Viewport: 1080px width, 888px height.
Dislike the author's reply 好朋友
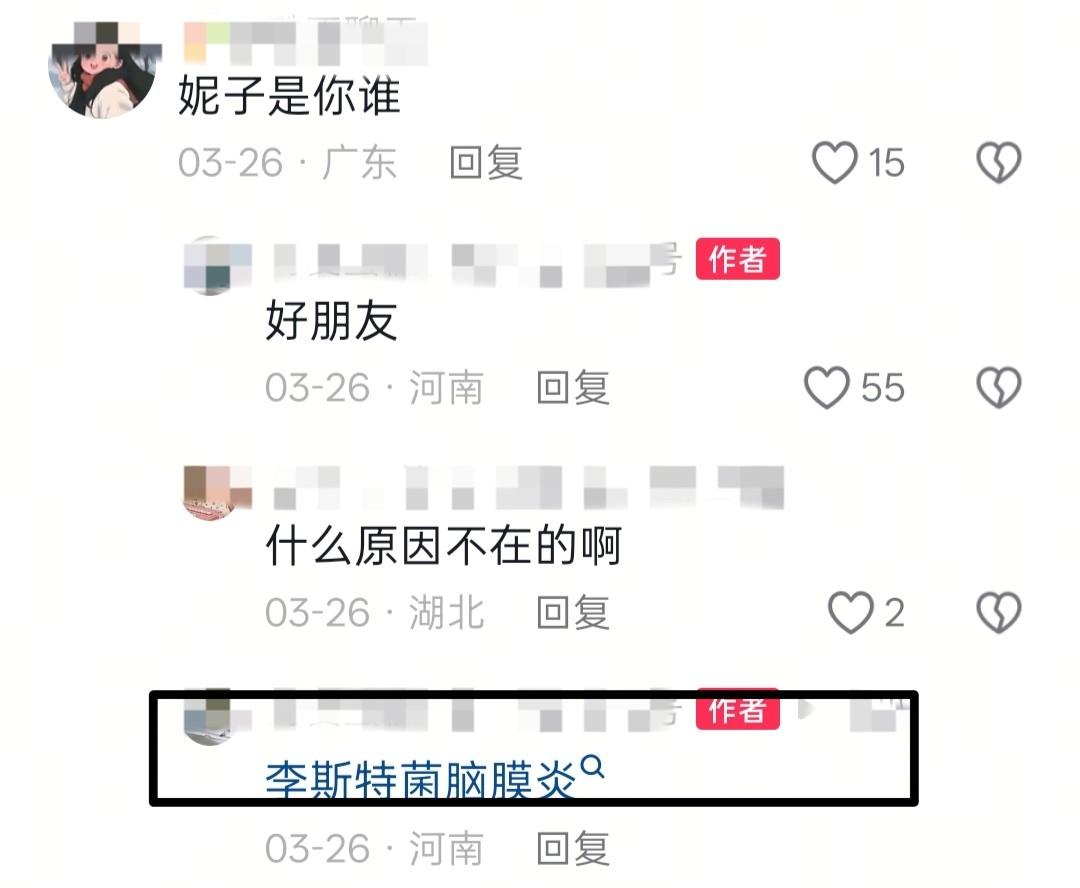pos(999,387)
